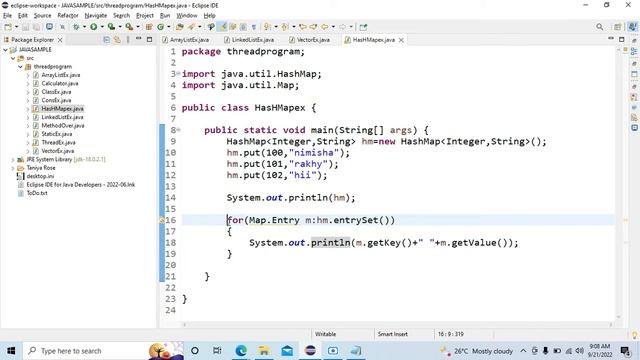This screenshot has height=360, width=640.
Task: Click the Back navigation arrow
Action: [x=325, y=27]
